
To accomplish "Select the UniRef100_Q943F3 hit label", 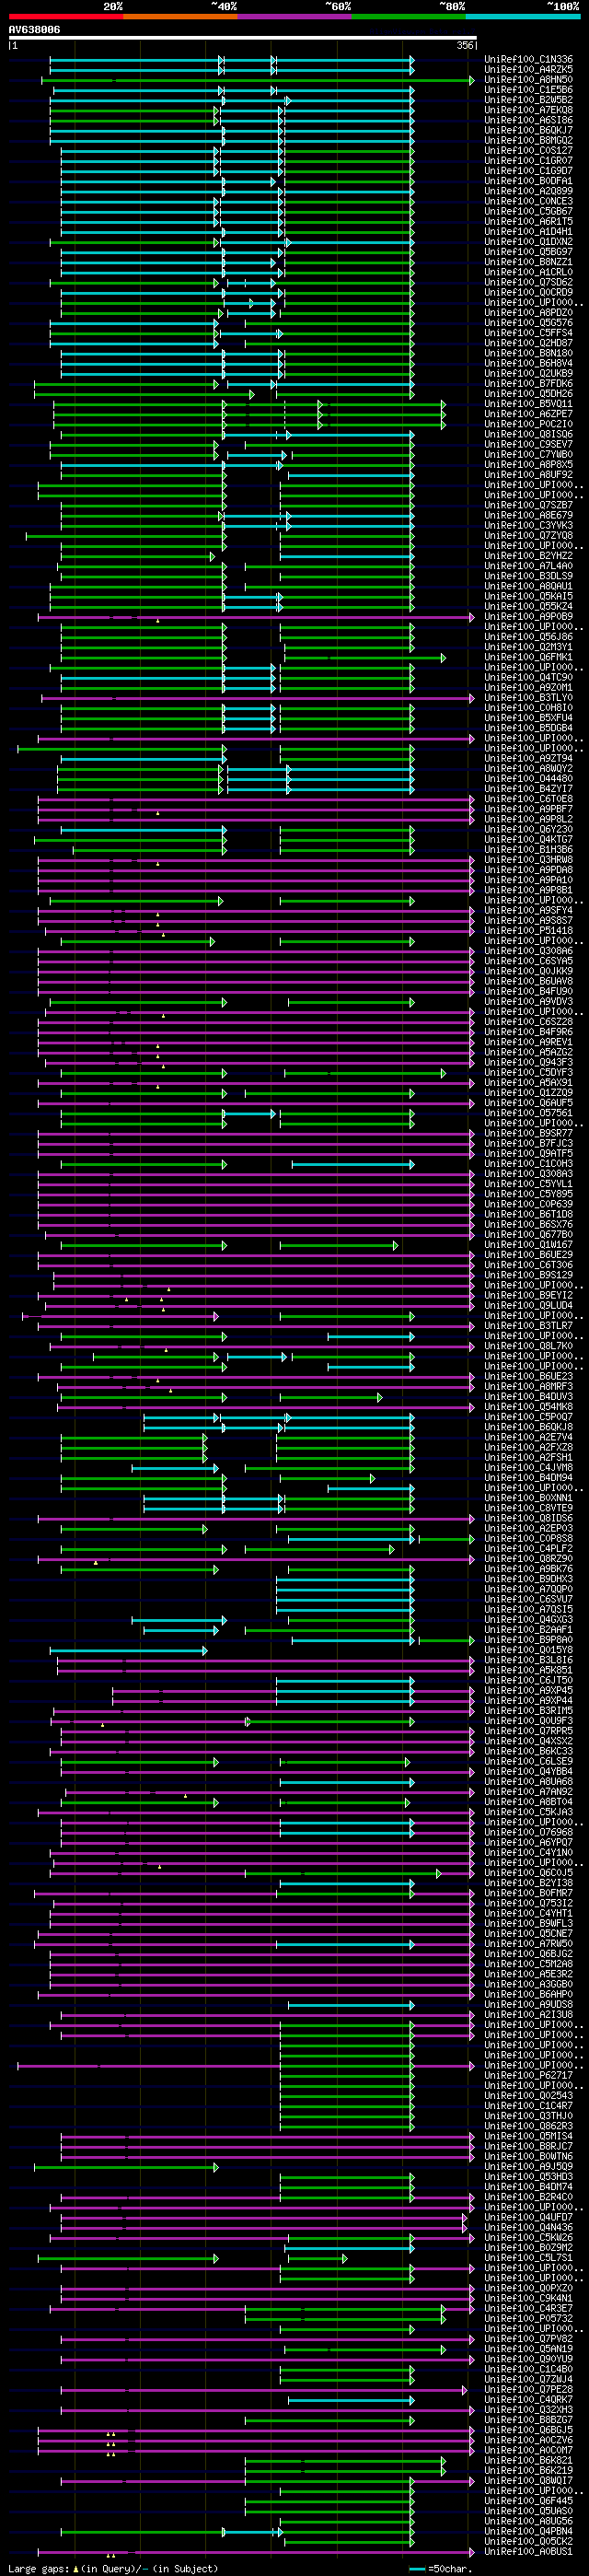I will (x=528, y=1062).
